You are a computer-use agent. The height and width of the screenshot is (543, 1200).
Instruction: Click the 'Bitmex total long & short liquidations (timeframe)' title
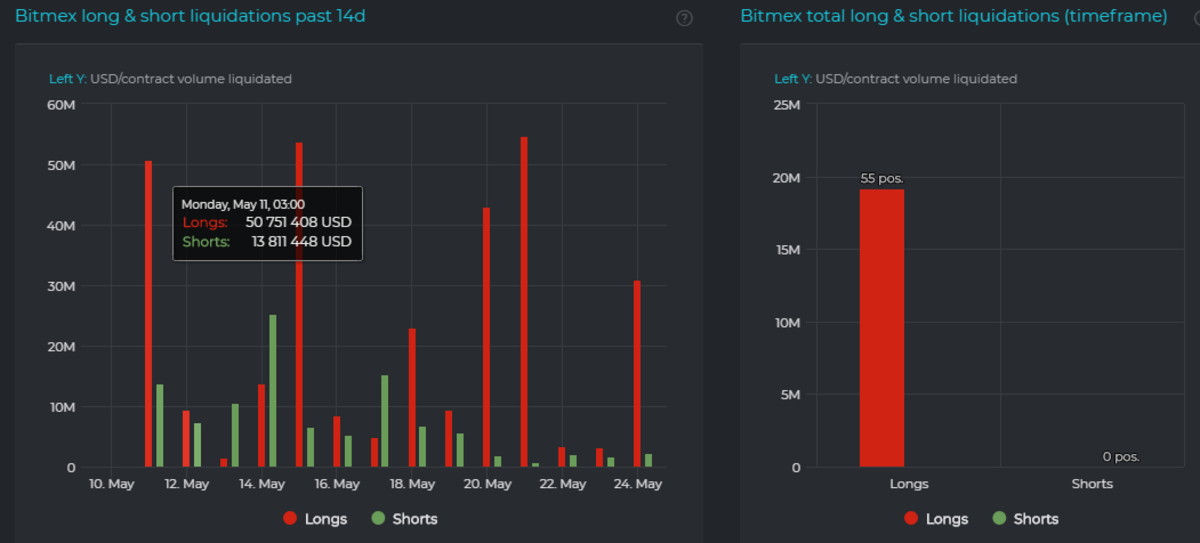coord(954,16)
